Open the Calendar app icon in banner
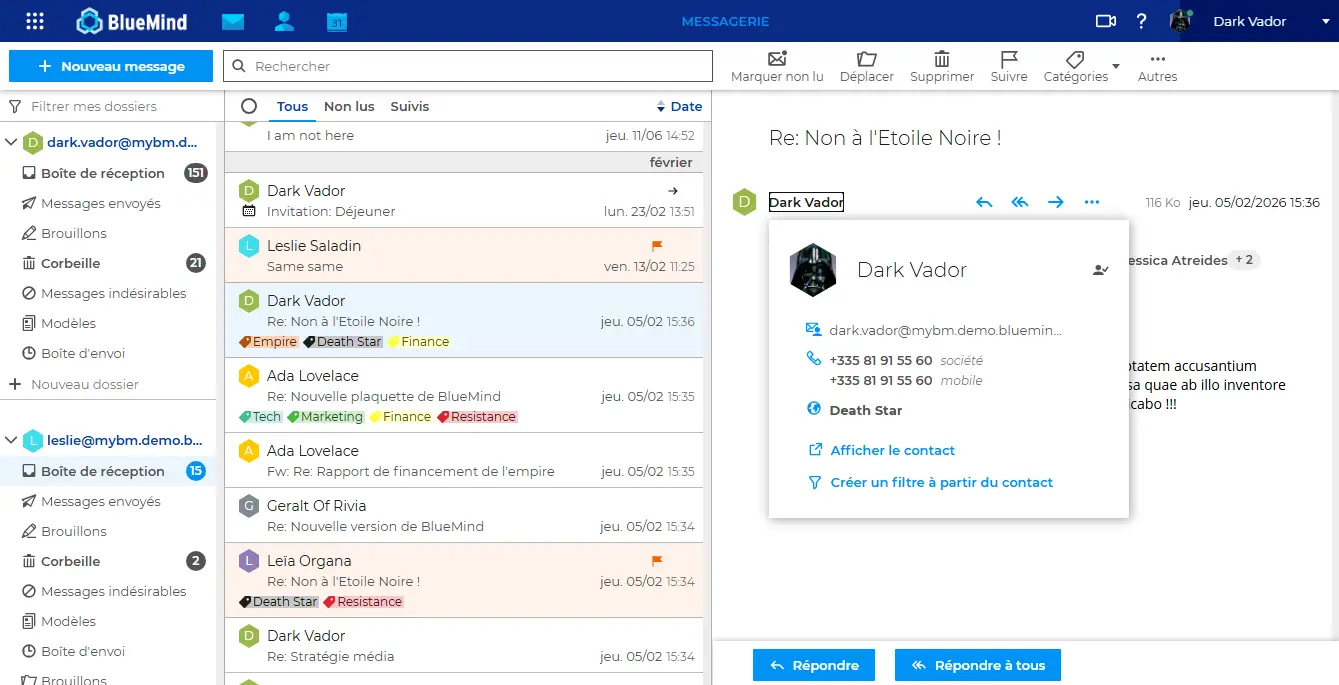1339x685 pixels. pyautogui.click(x=337, y=21)
